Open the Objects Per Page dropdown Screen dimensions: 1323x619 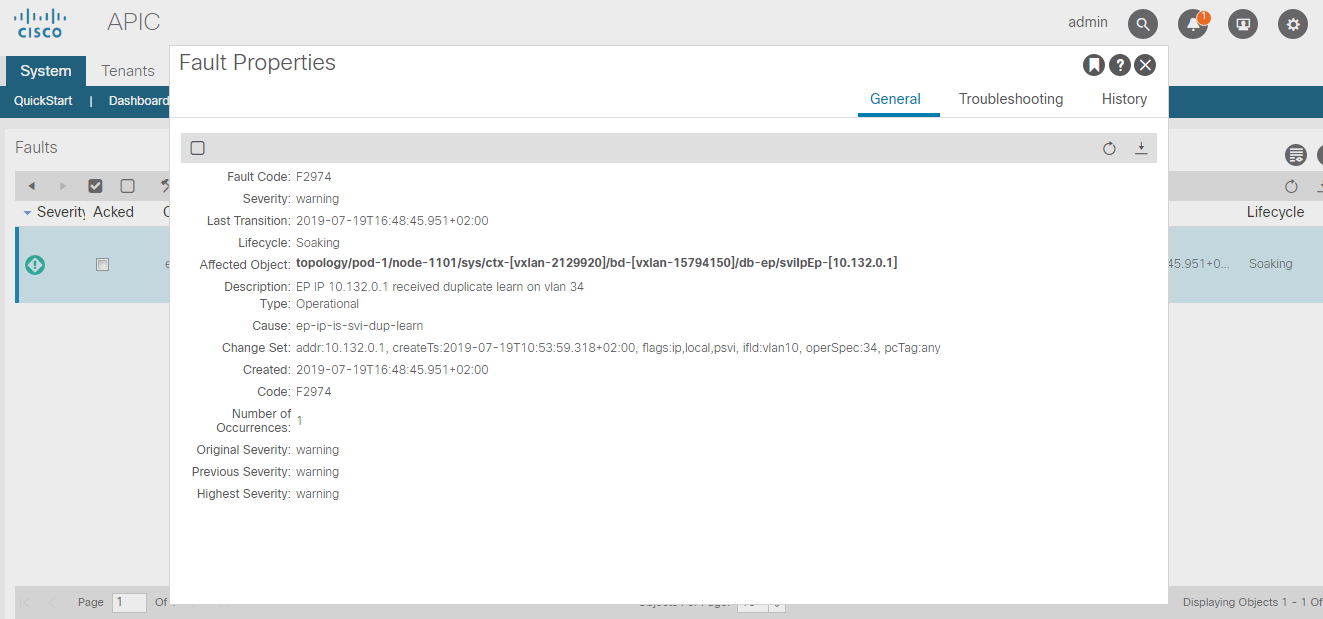coord(762,604)
